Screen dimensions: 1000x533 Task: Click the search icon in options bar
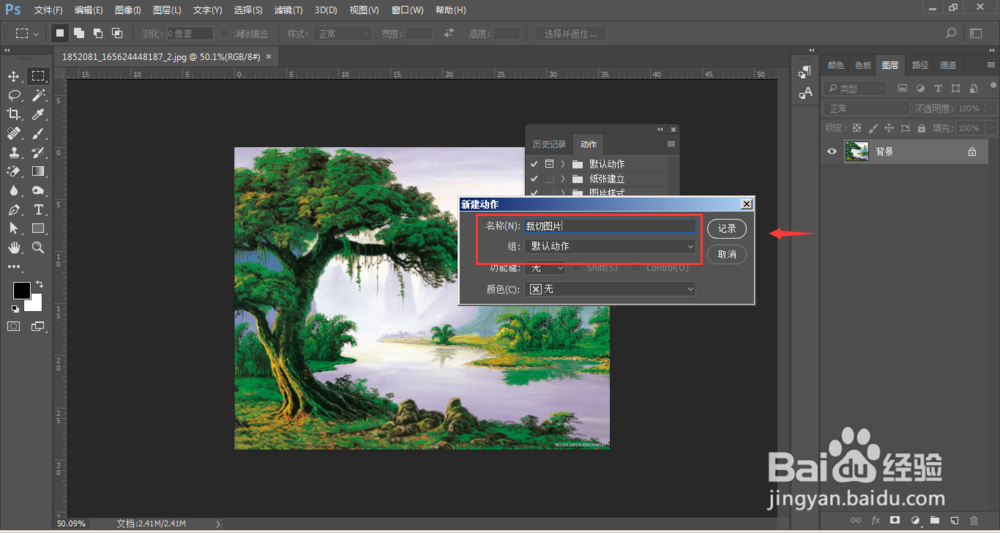(950, 33)
